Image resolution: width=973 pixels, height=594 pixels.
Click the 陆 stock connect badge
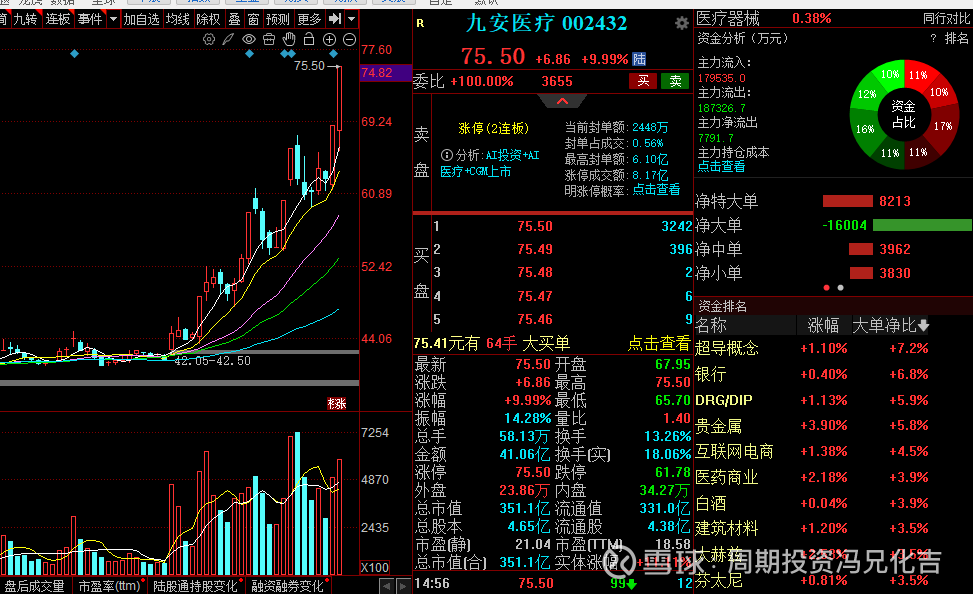(639, 59)
